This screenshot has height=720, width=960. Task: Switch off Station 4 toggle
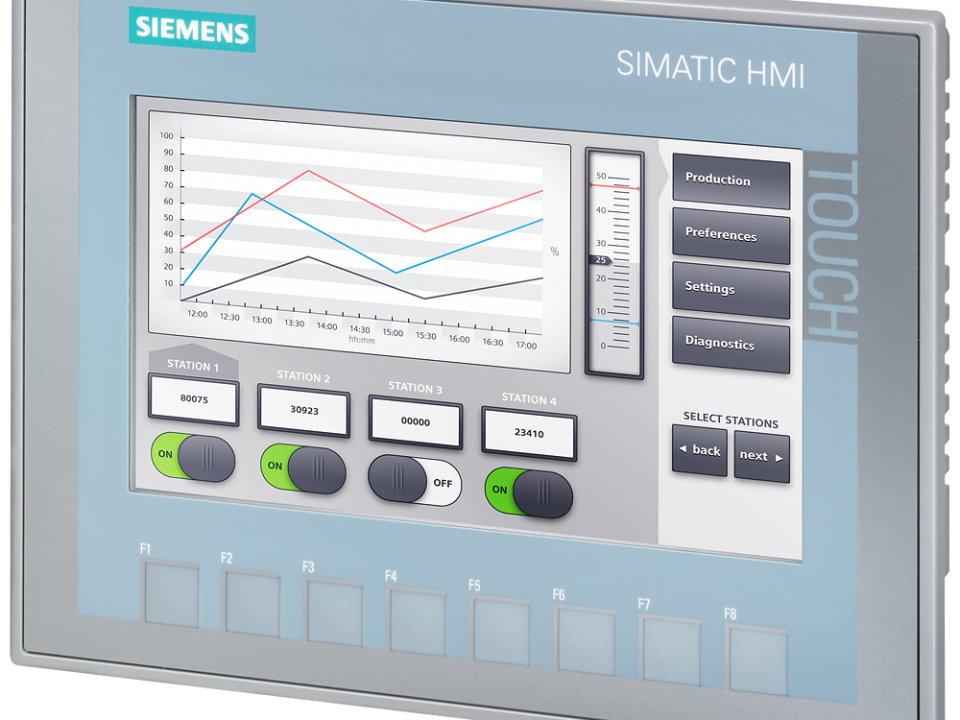(528, 493)
